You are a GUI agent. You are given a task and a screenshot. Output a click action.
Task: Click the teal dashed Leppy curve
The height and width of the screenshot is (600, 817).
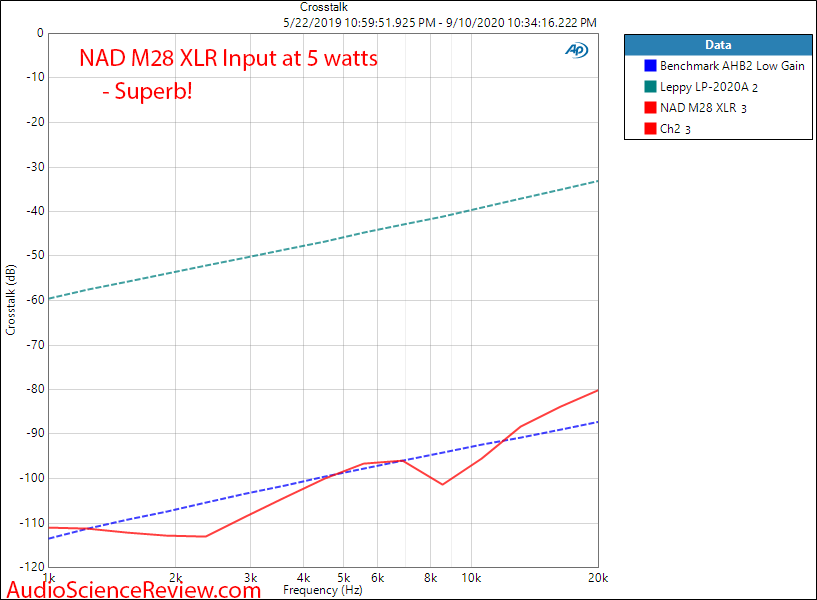[323, 240]
